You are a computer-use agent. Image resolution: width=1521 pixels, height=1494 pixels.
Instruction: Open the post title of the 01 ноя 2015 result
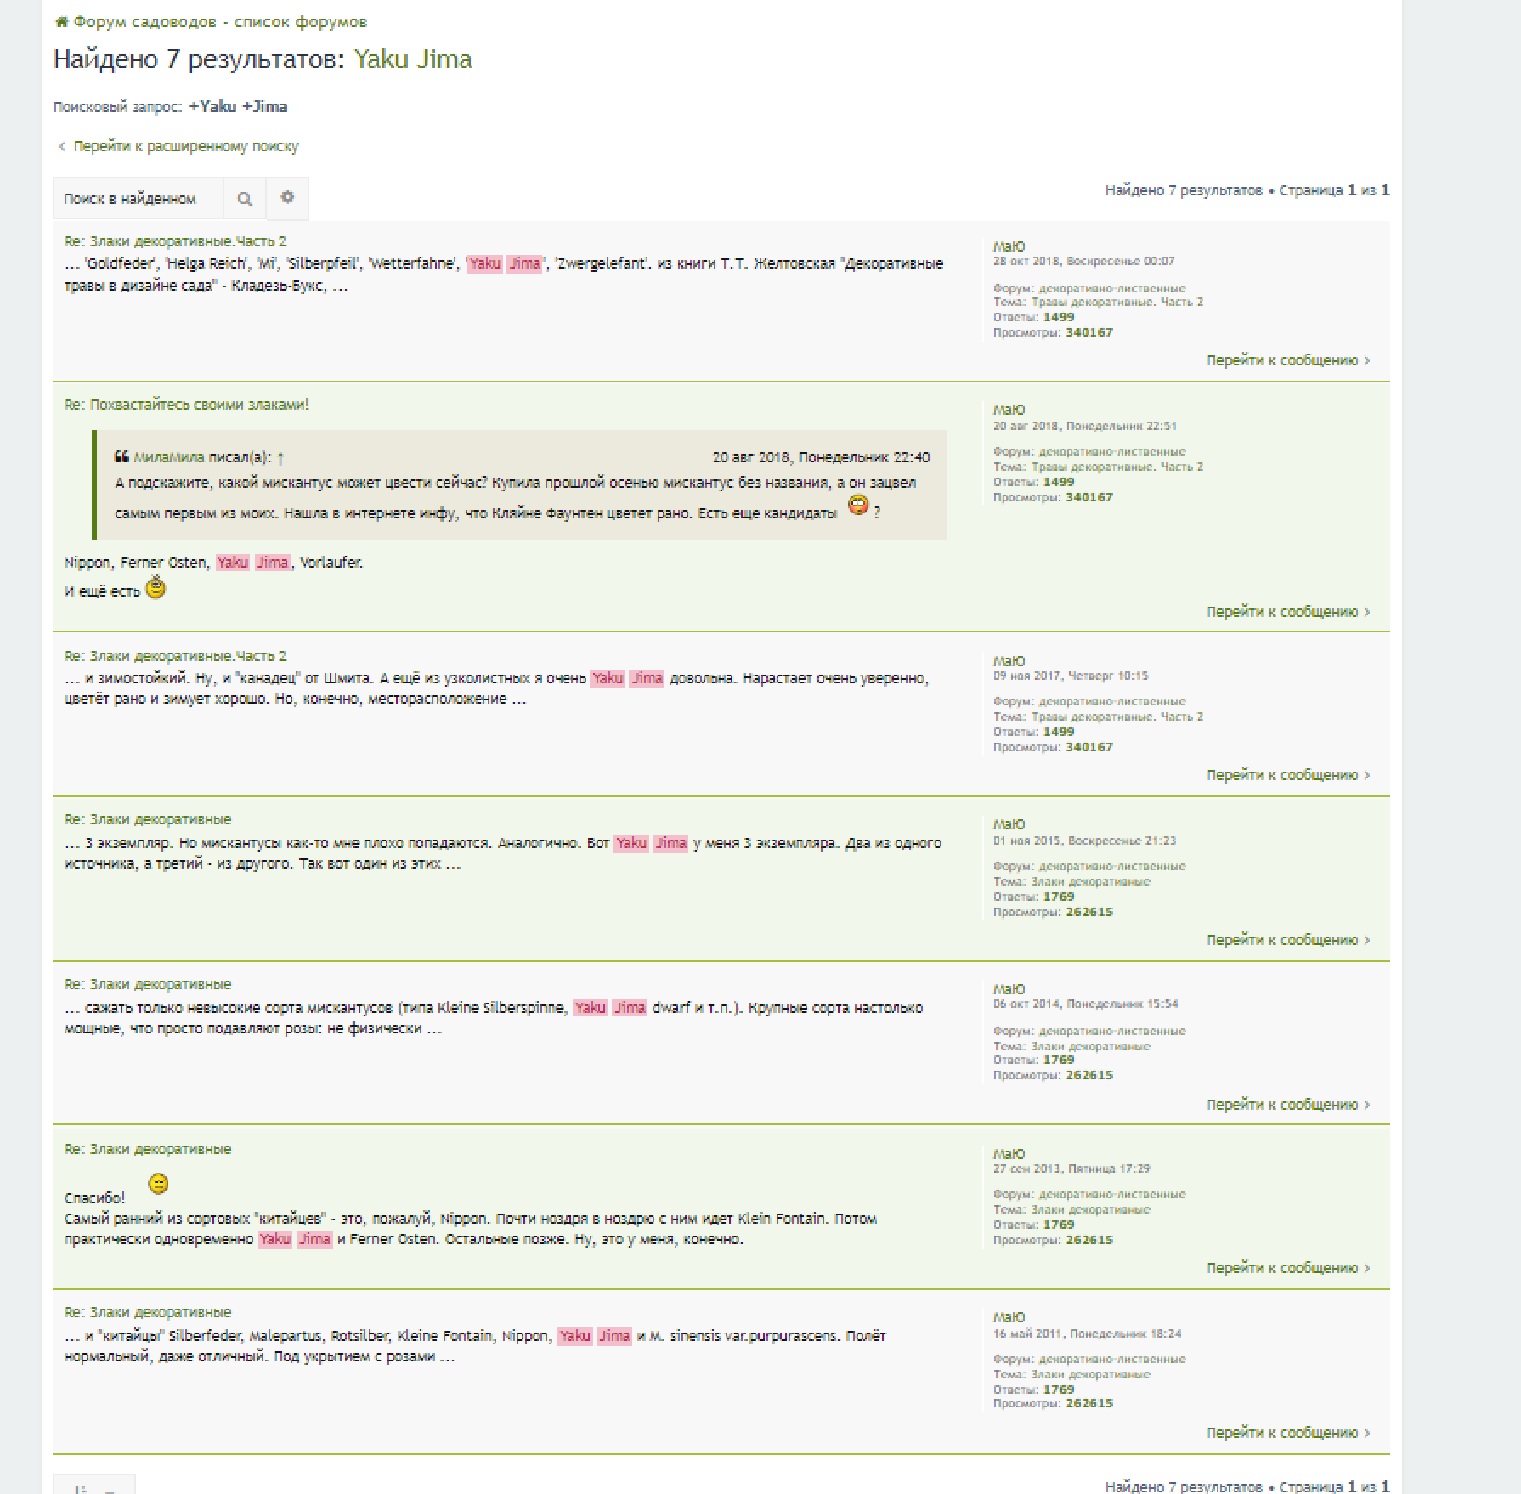click(x=148, y=820)
